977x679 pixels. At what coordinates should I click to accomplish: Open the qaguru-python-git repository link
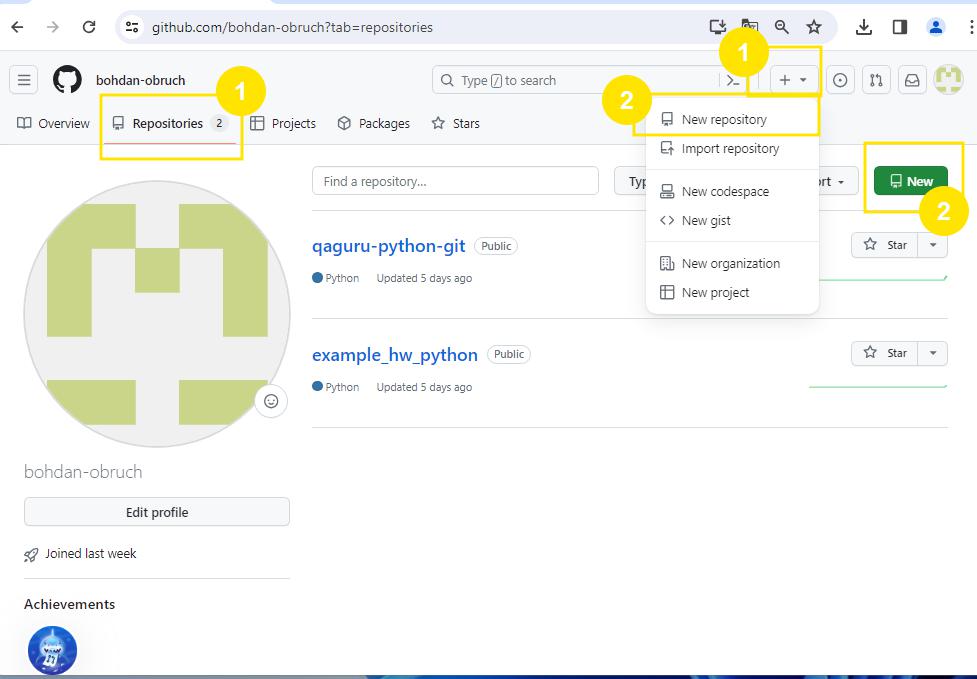click(389, 246)
